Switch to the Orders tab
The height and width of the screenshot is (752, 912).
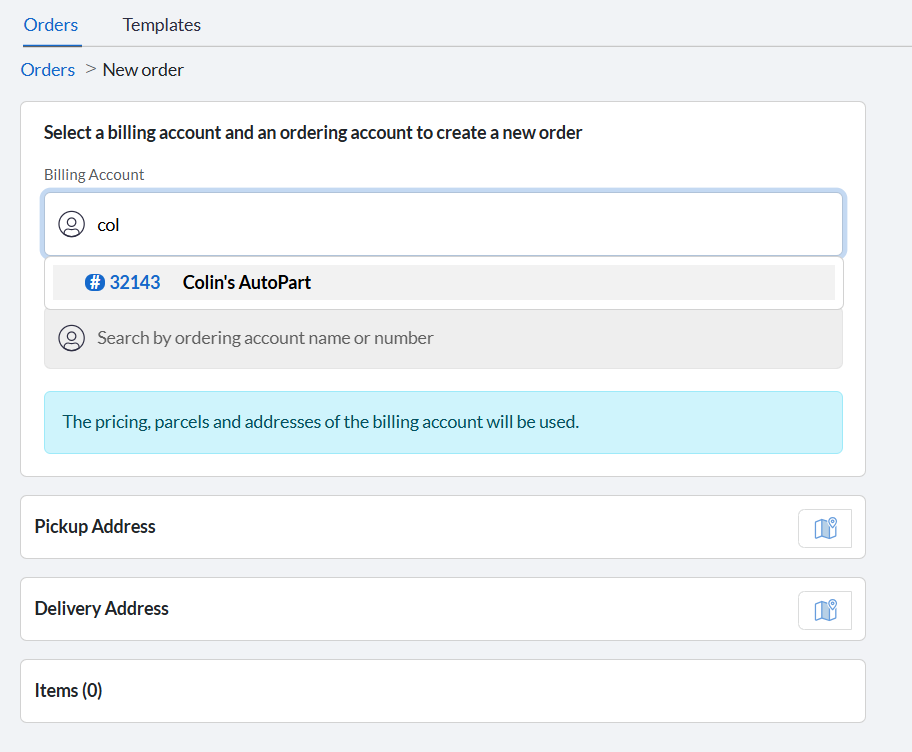click(51, 25)
